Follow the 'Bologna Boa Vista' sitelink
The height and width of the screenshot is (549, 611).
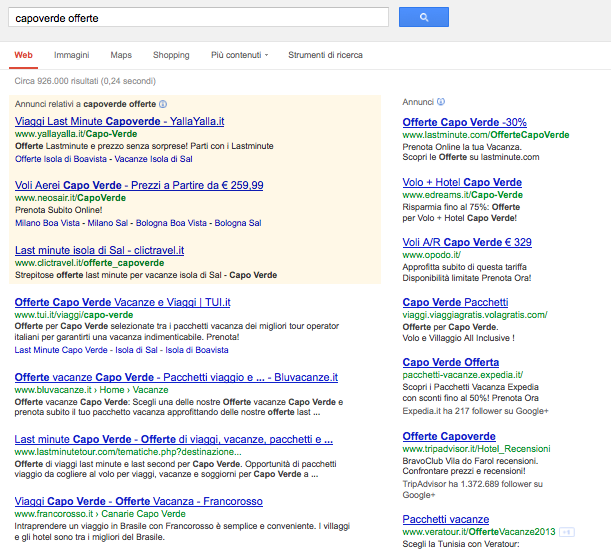point(171,223)
